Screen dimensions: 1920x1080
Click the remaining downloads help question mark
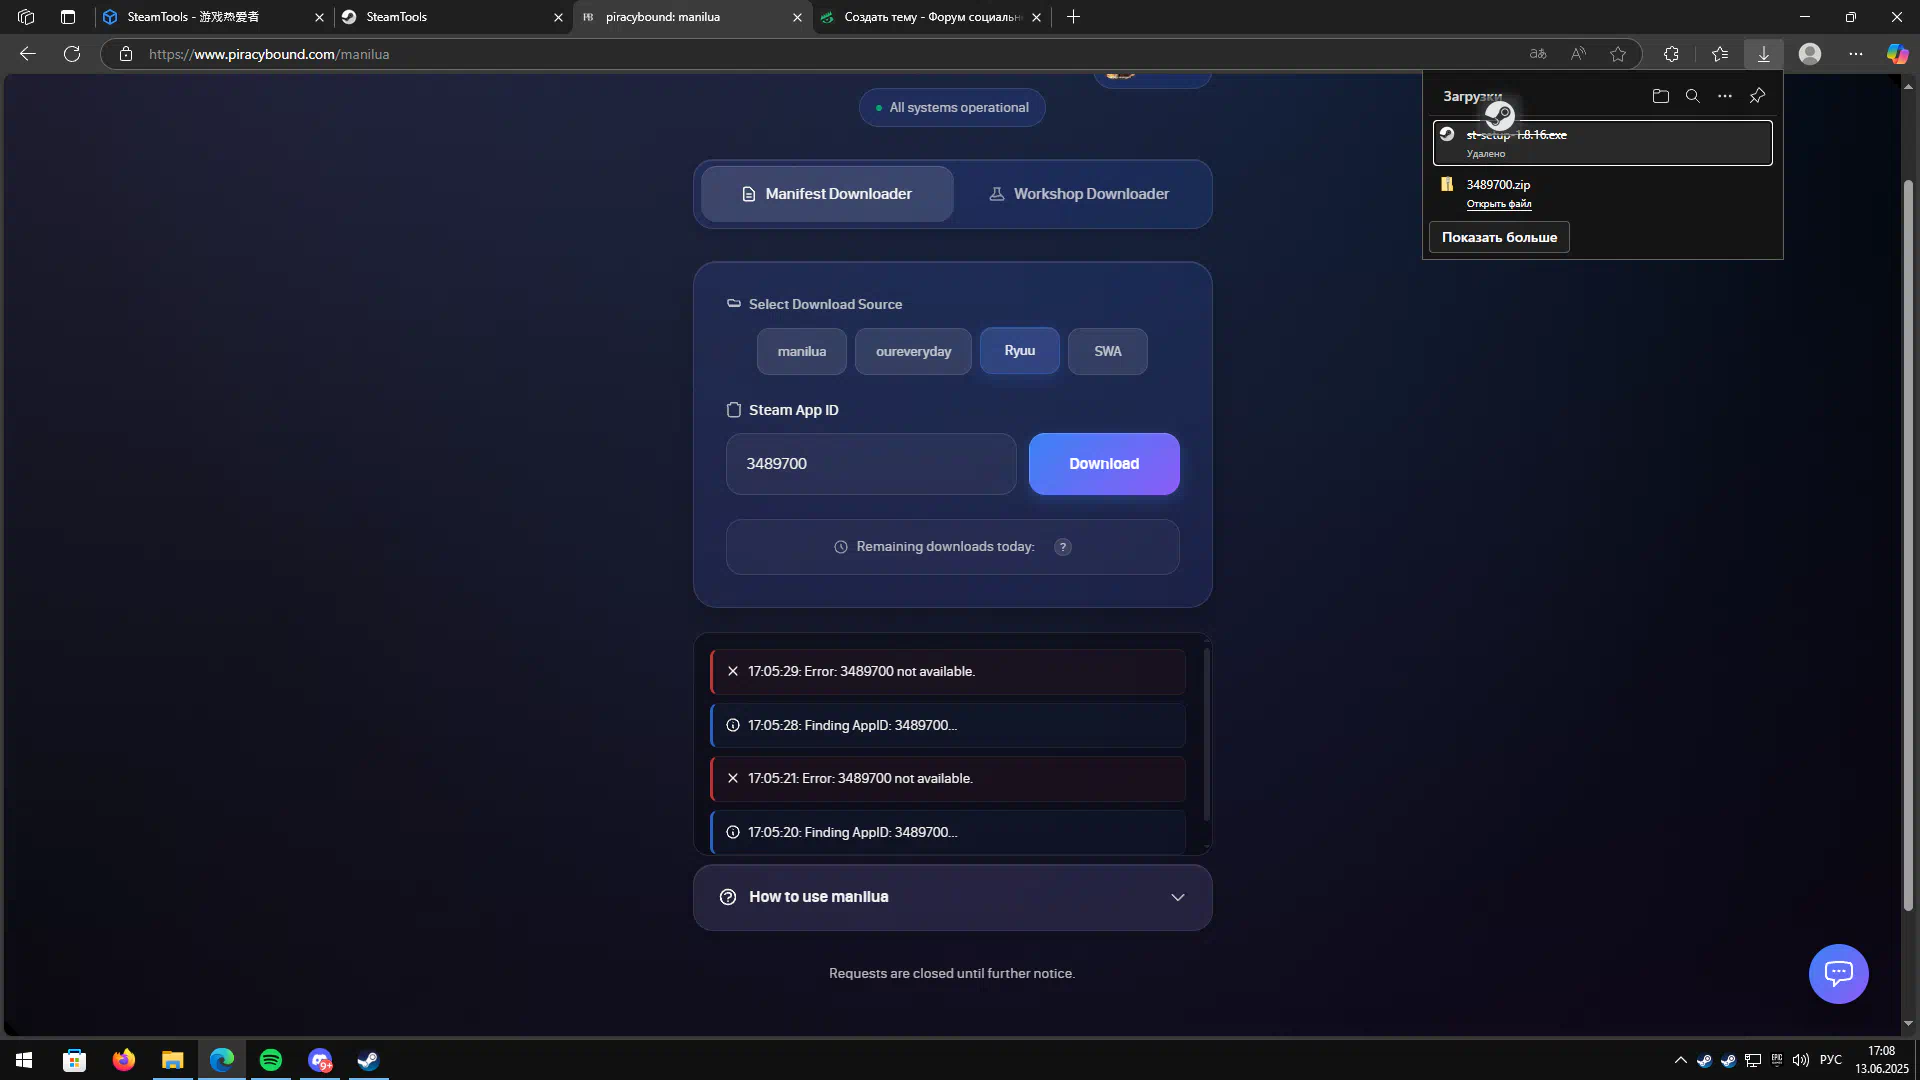click(x=1063, y=547)
